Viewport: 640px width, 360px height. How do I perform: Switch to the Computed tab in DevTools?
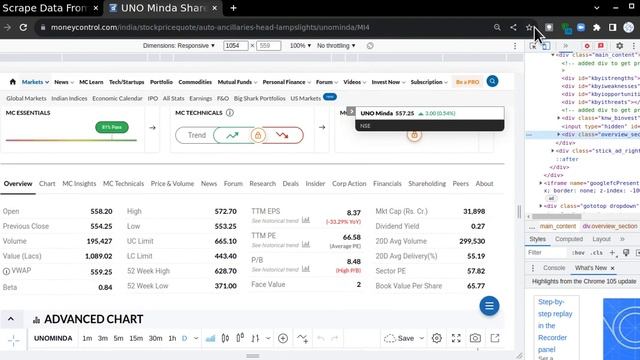pos(569,239)
